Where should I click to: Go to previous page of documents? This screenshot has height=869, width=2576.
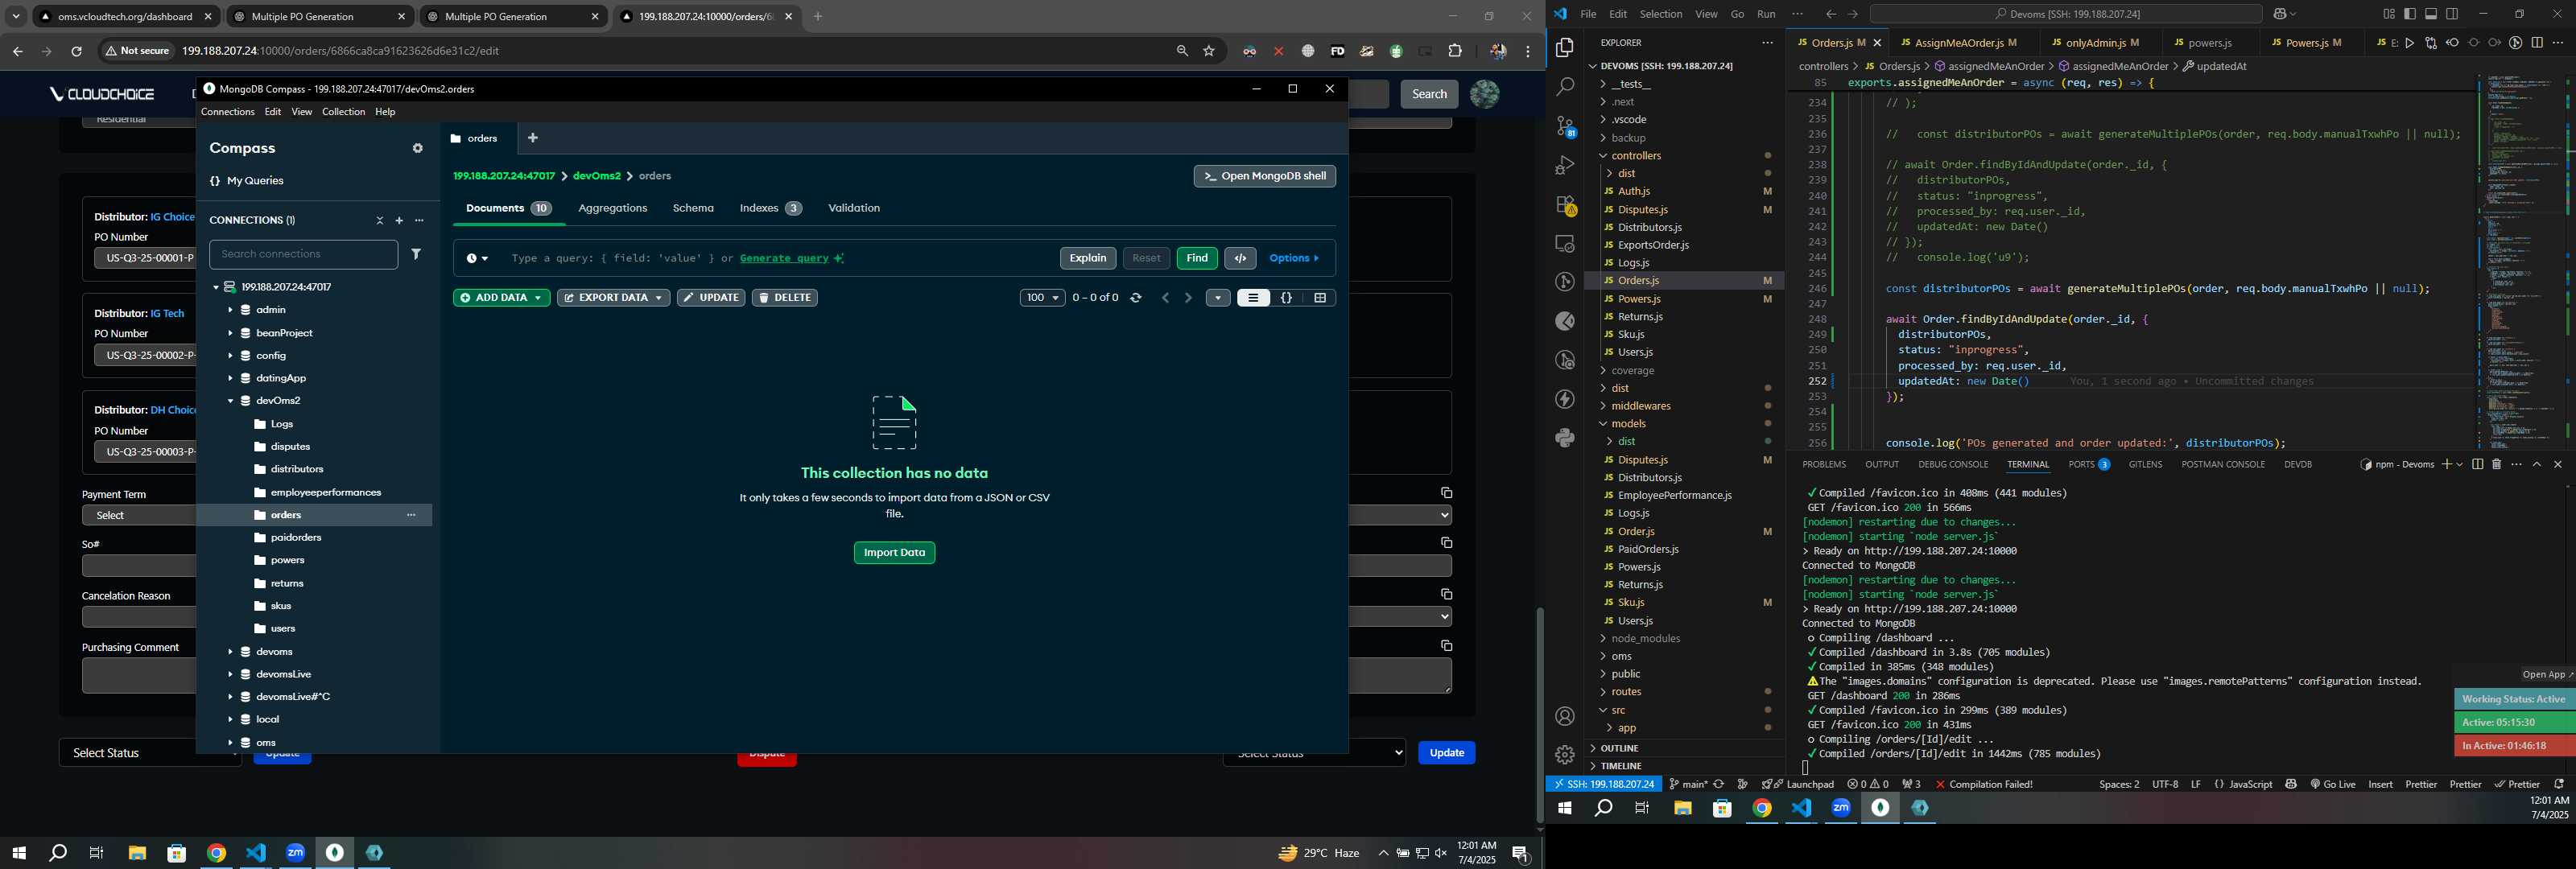(x=1165, y=298)
